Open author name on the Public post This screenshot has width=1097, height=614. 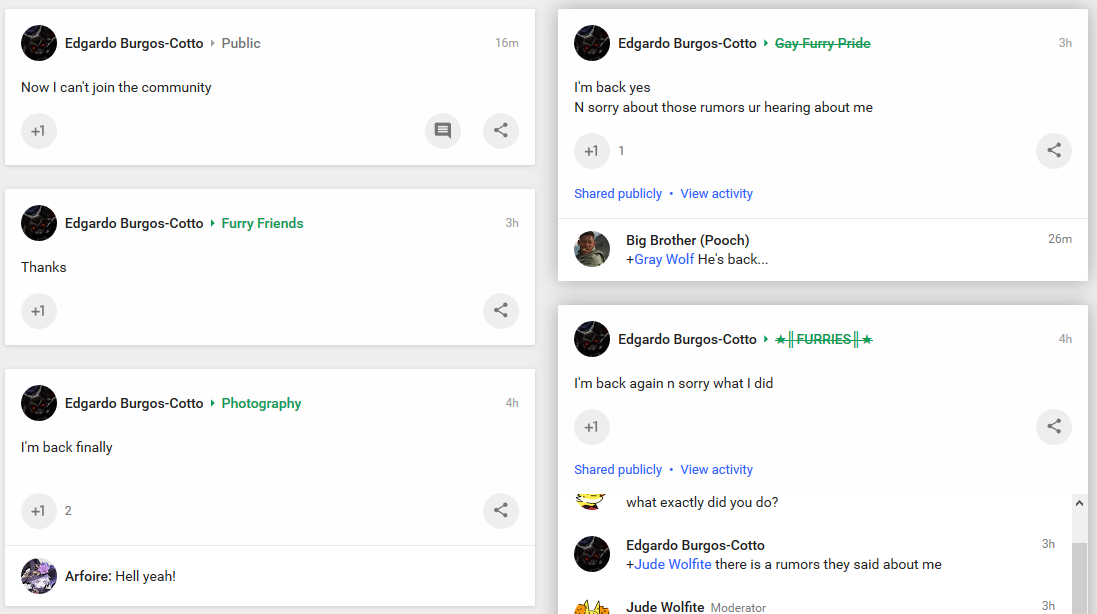point(134,43)
